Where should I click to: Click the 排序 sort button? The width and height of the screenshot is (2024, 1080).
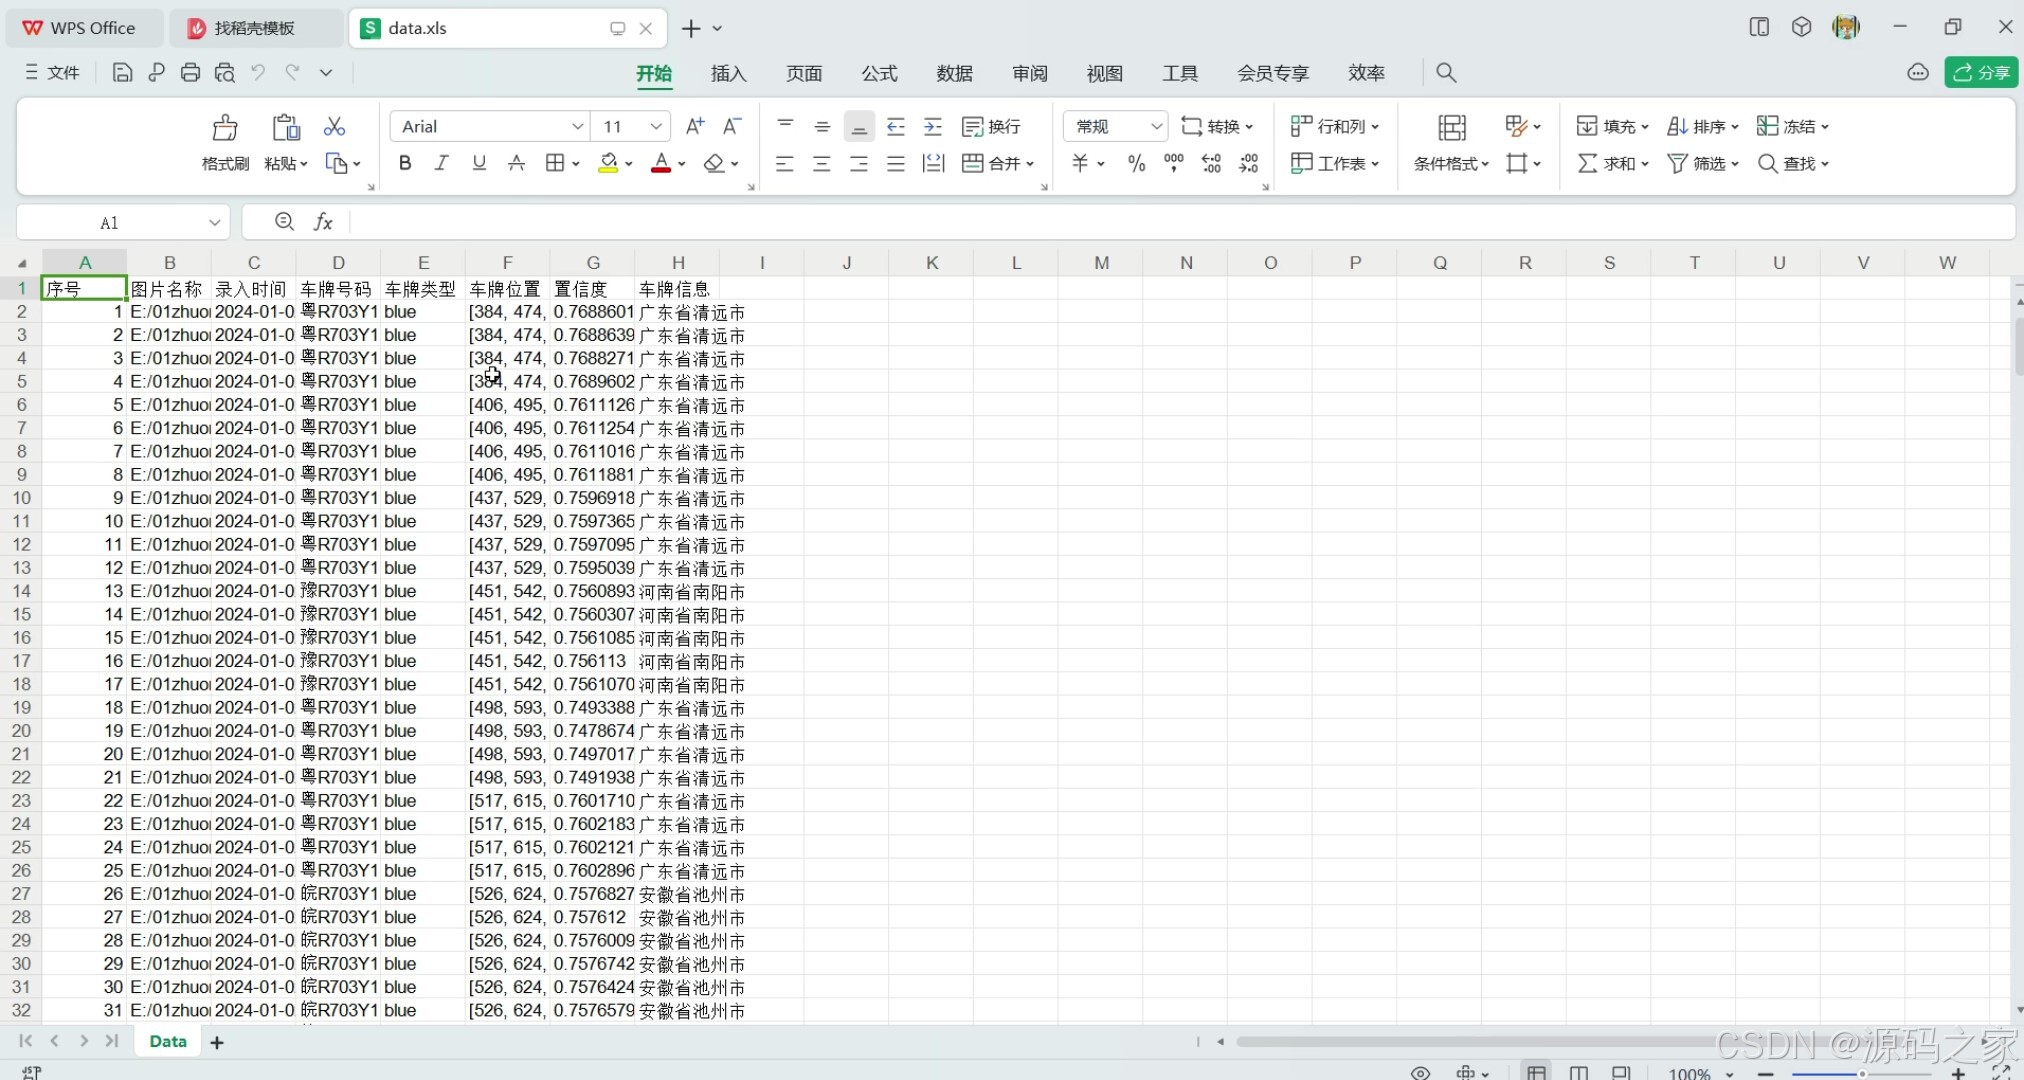(1703, 126)
